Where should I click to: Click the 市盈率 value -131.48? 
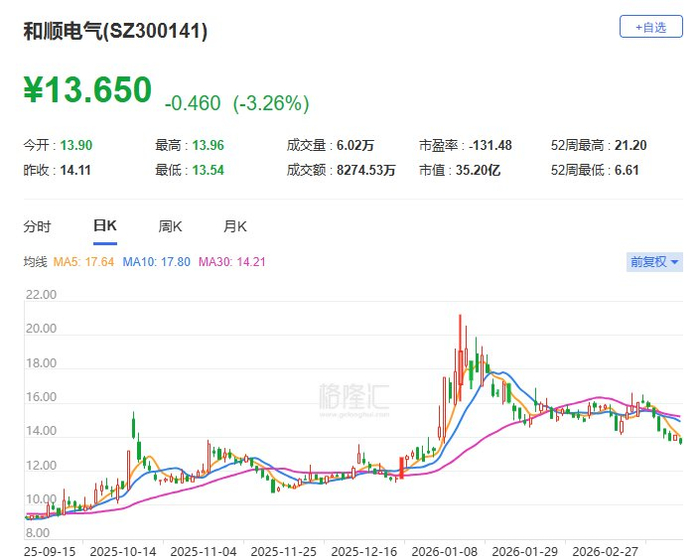[x=490, y=145]
